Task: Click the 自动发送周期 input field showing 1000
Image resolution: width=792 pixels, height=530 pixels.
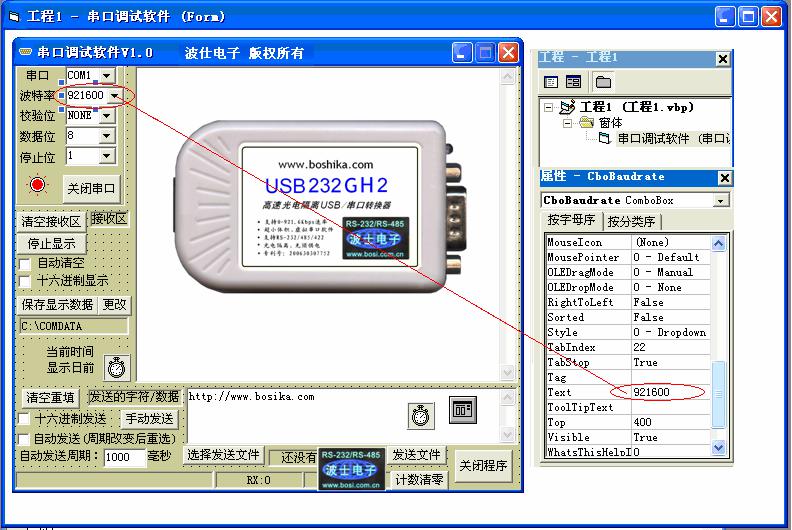Action: click(x=125, y=457)
